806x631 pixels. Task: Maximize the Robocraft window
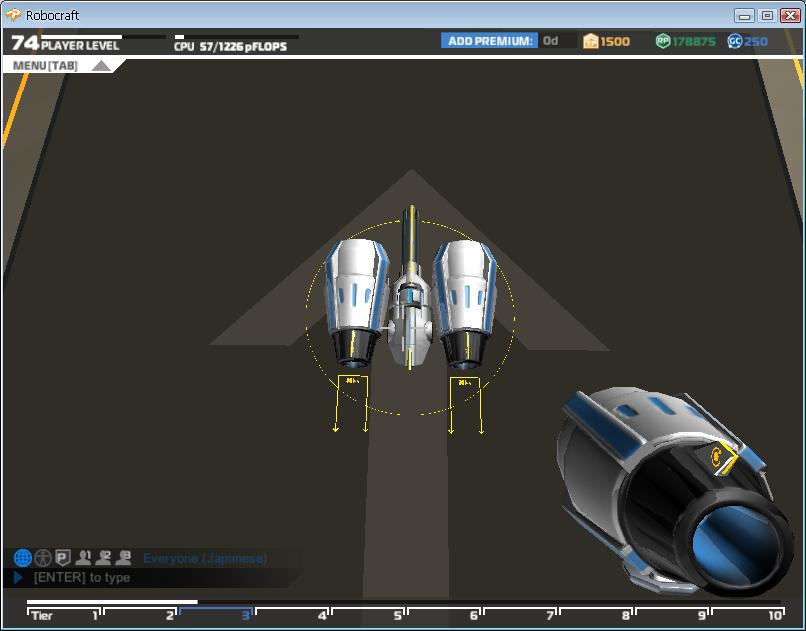click(767, 15)
